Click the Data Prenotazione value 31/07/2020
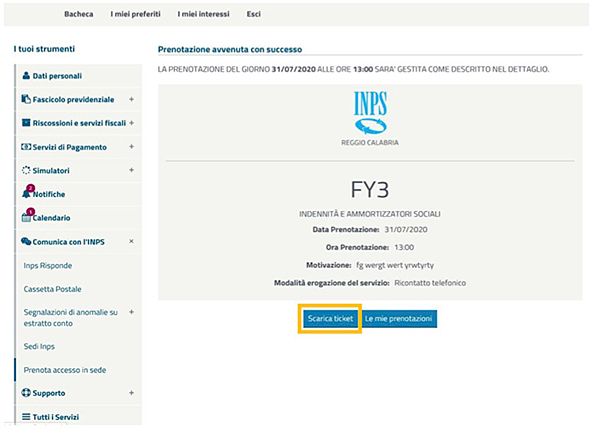 click(406, 229)
